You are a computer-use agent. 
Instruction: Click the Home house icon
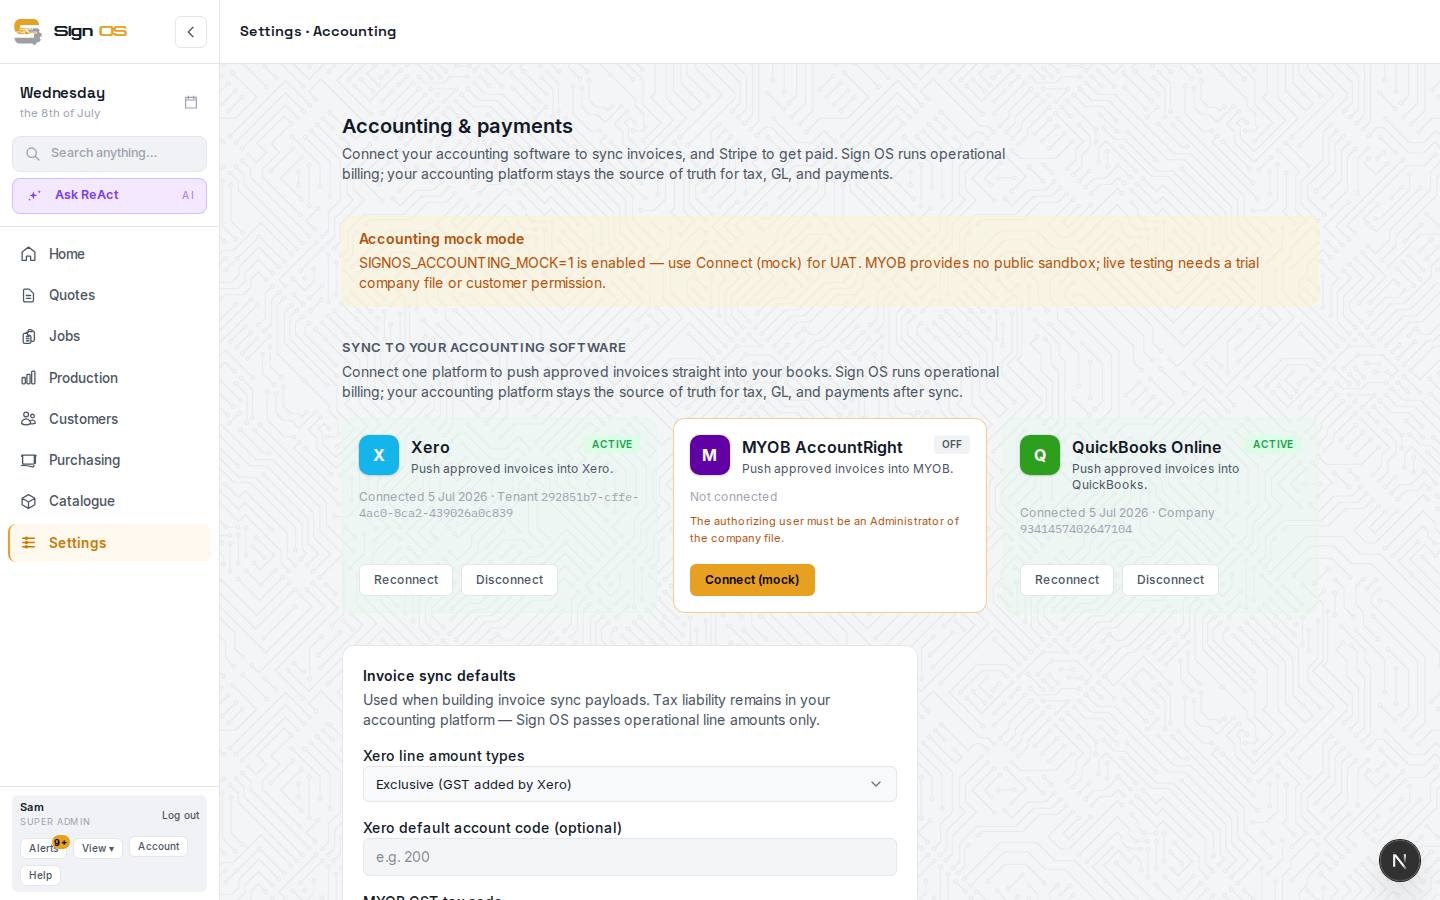[x=29, y=254]
